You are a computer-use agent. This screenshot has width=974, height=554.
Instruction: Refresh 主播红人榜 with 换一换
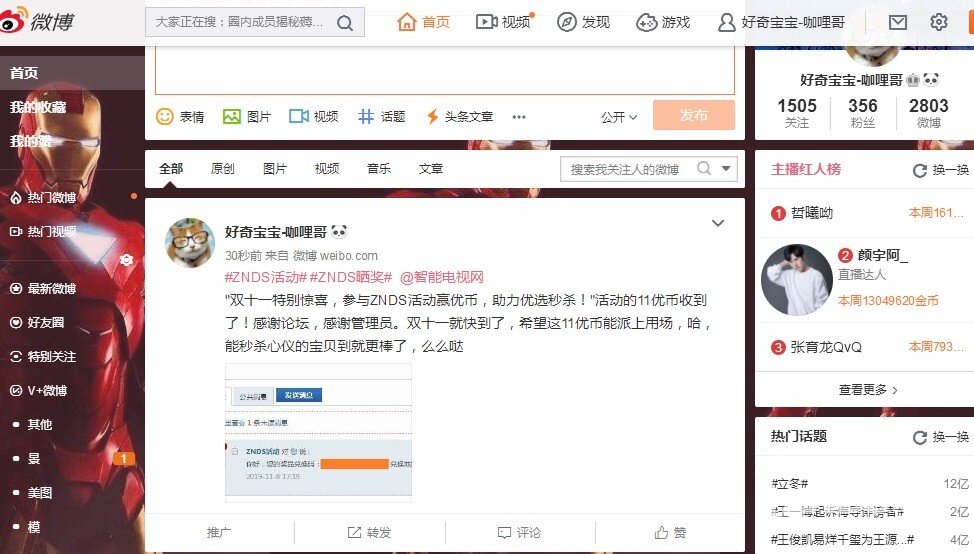(941, 170)
